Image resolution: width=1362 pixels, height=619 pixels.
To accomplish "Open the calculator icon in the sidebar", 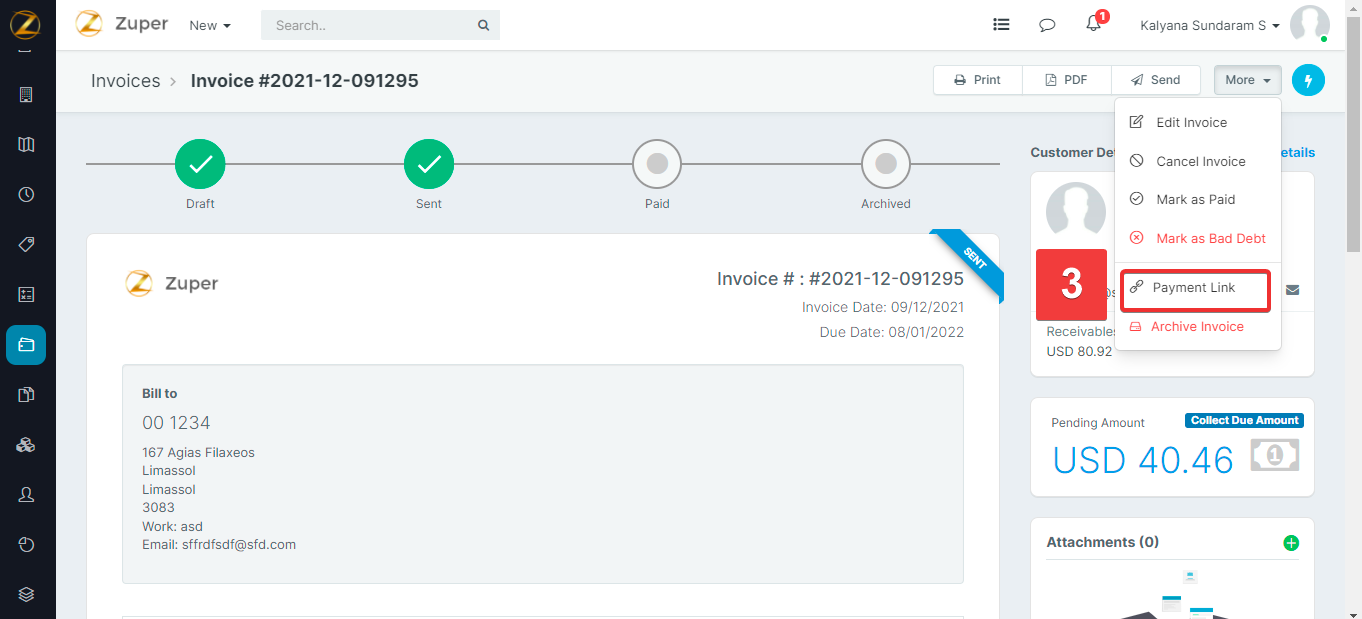I will point(26,295).
